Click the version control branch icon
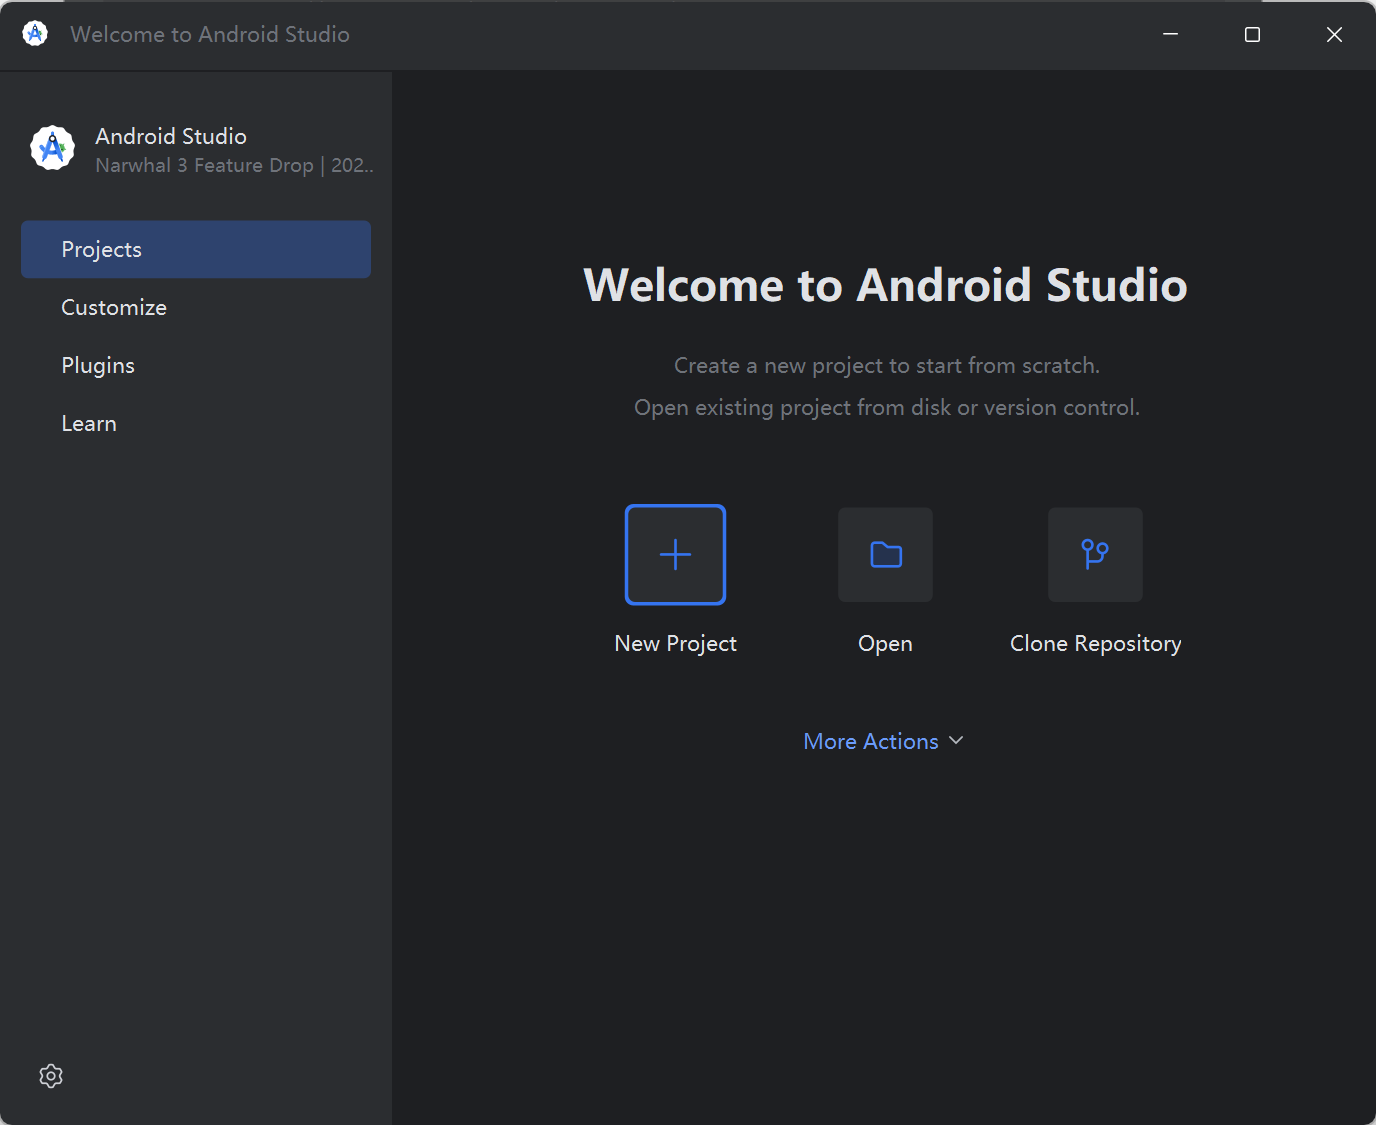Image resolution: width=1376 pixels, height=1125 pixels. (1095, 554)
